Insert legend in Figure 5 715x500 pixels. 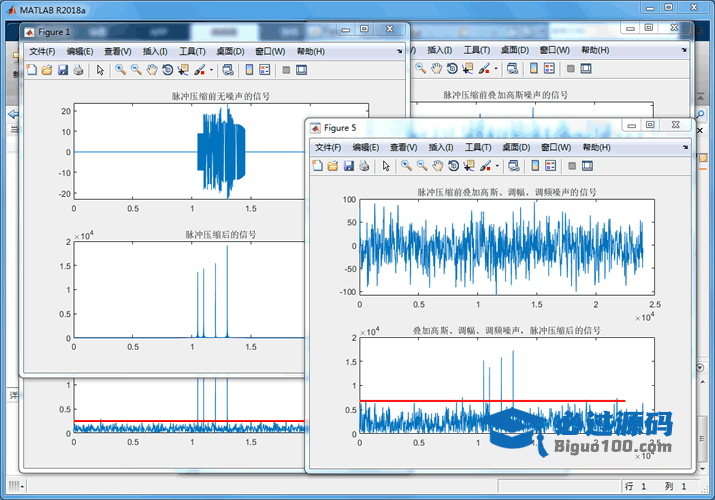click(x=551, y=166)
